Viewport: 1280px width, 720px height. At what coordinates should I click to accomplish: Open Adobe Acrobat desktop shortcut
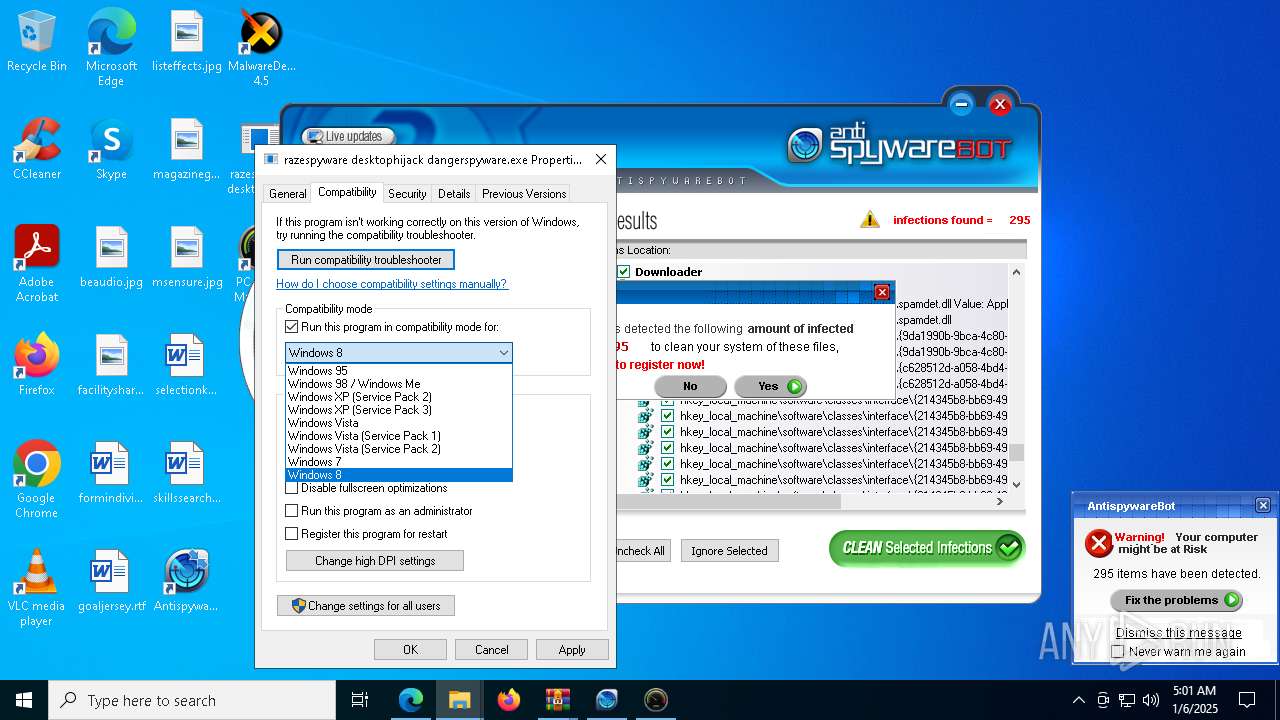pos(37,263)
